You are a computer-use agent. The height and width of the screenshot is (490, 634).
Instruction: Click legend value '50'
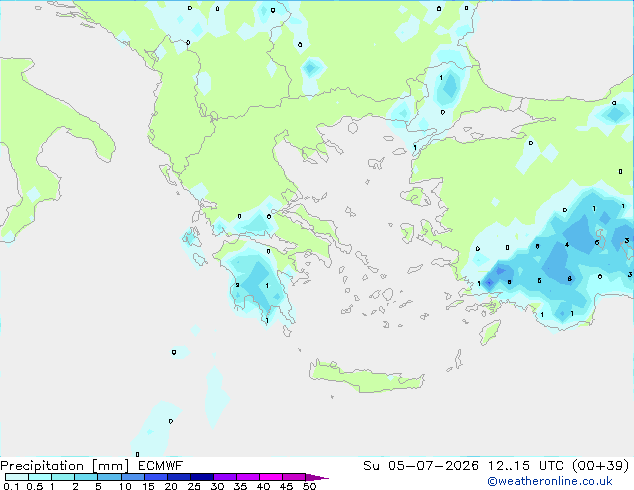pyautogui.click(x=309, y=486)
